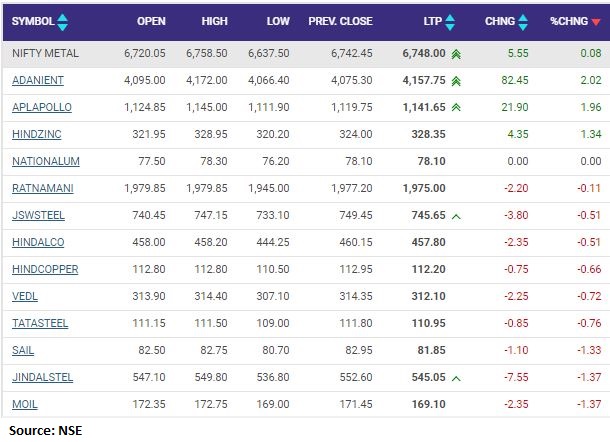Select NIFTY METAL LTP value 6,748.00
The width and height of the screenshot is (610, 442).
tap(424, 53)
